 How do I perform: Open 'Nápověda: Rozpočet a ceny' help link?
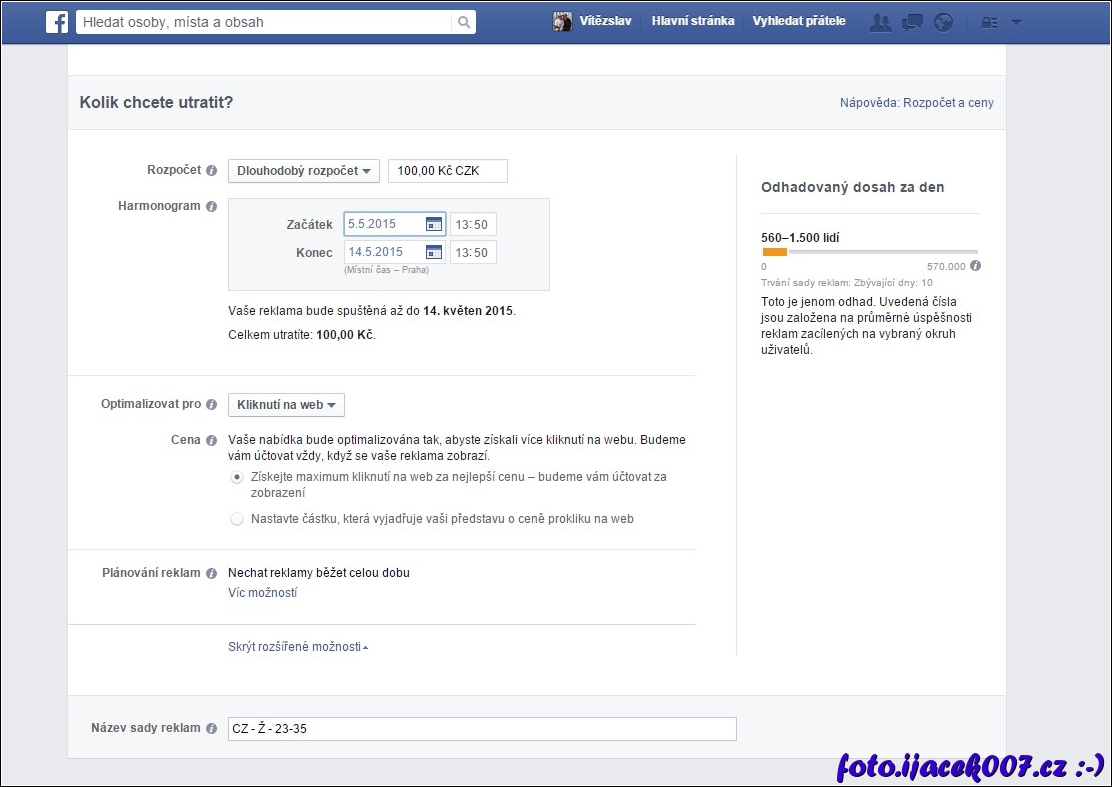pyautogui.click(x=916, y=103)
